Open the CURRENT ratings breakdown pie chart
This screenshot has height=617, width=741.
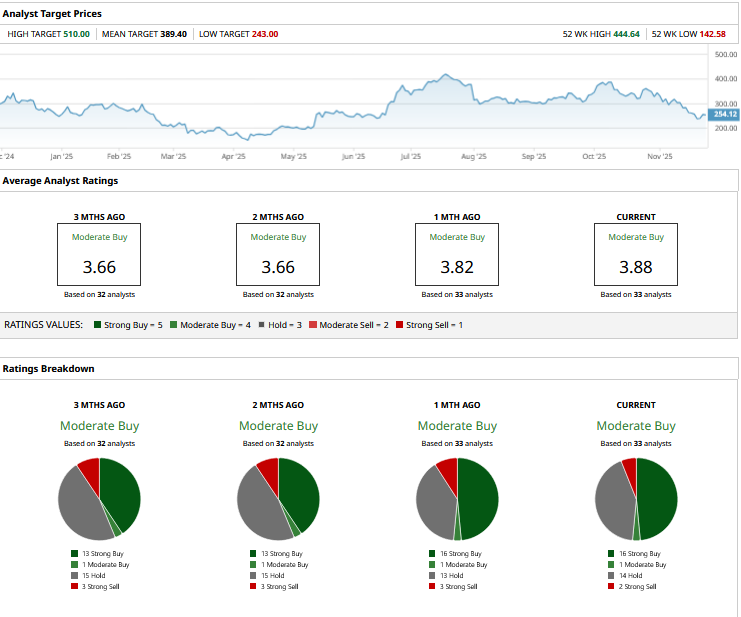click(x=636, y=499)
